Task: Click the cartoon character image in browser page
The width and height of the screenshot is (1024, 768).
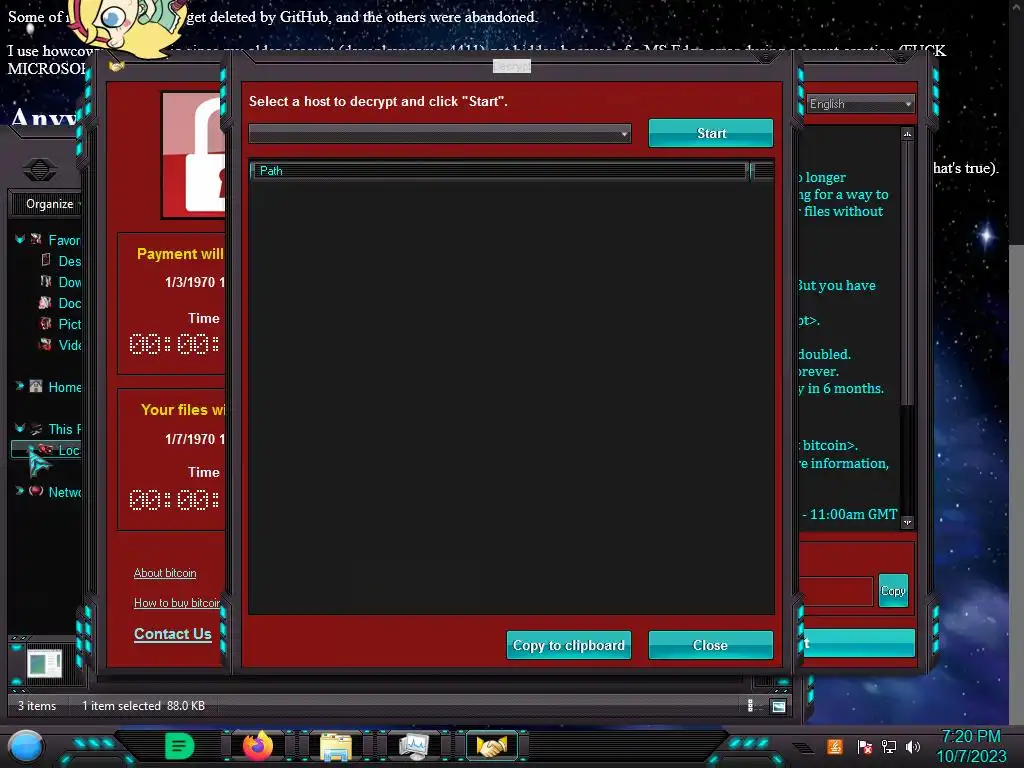Action: point(125,26)
